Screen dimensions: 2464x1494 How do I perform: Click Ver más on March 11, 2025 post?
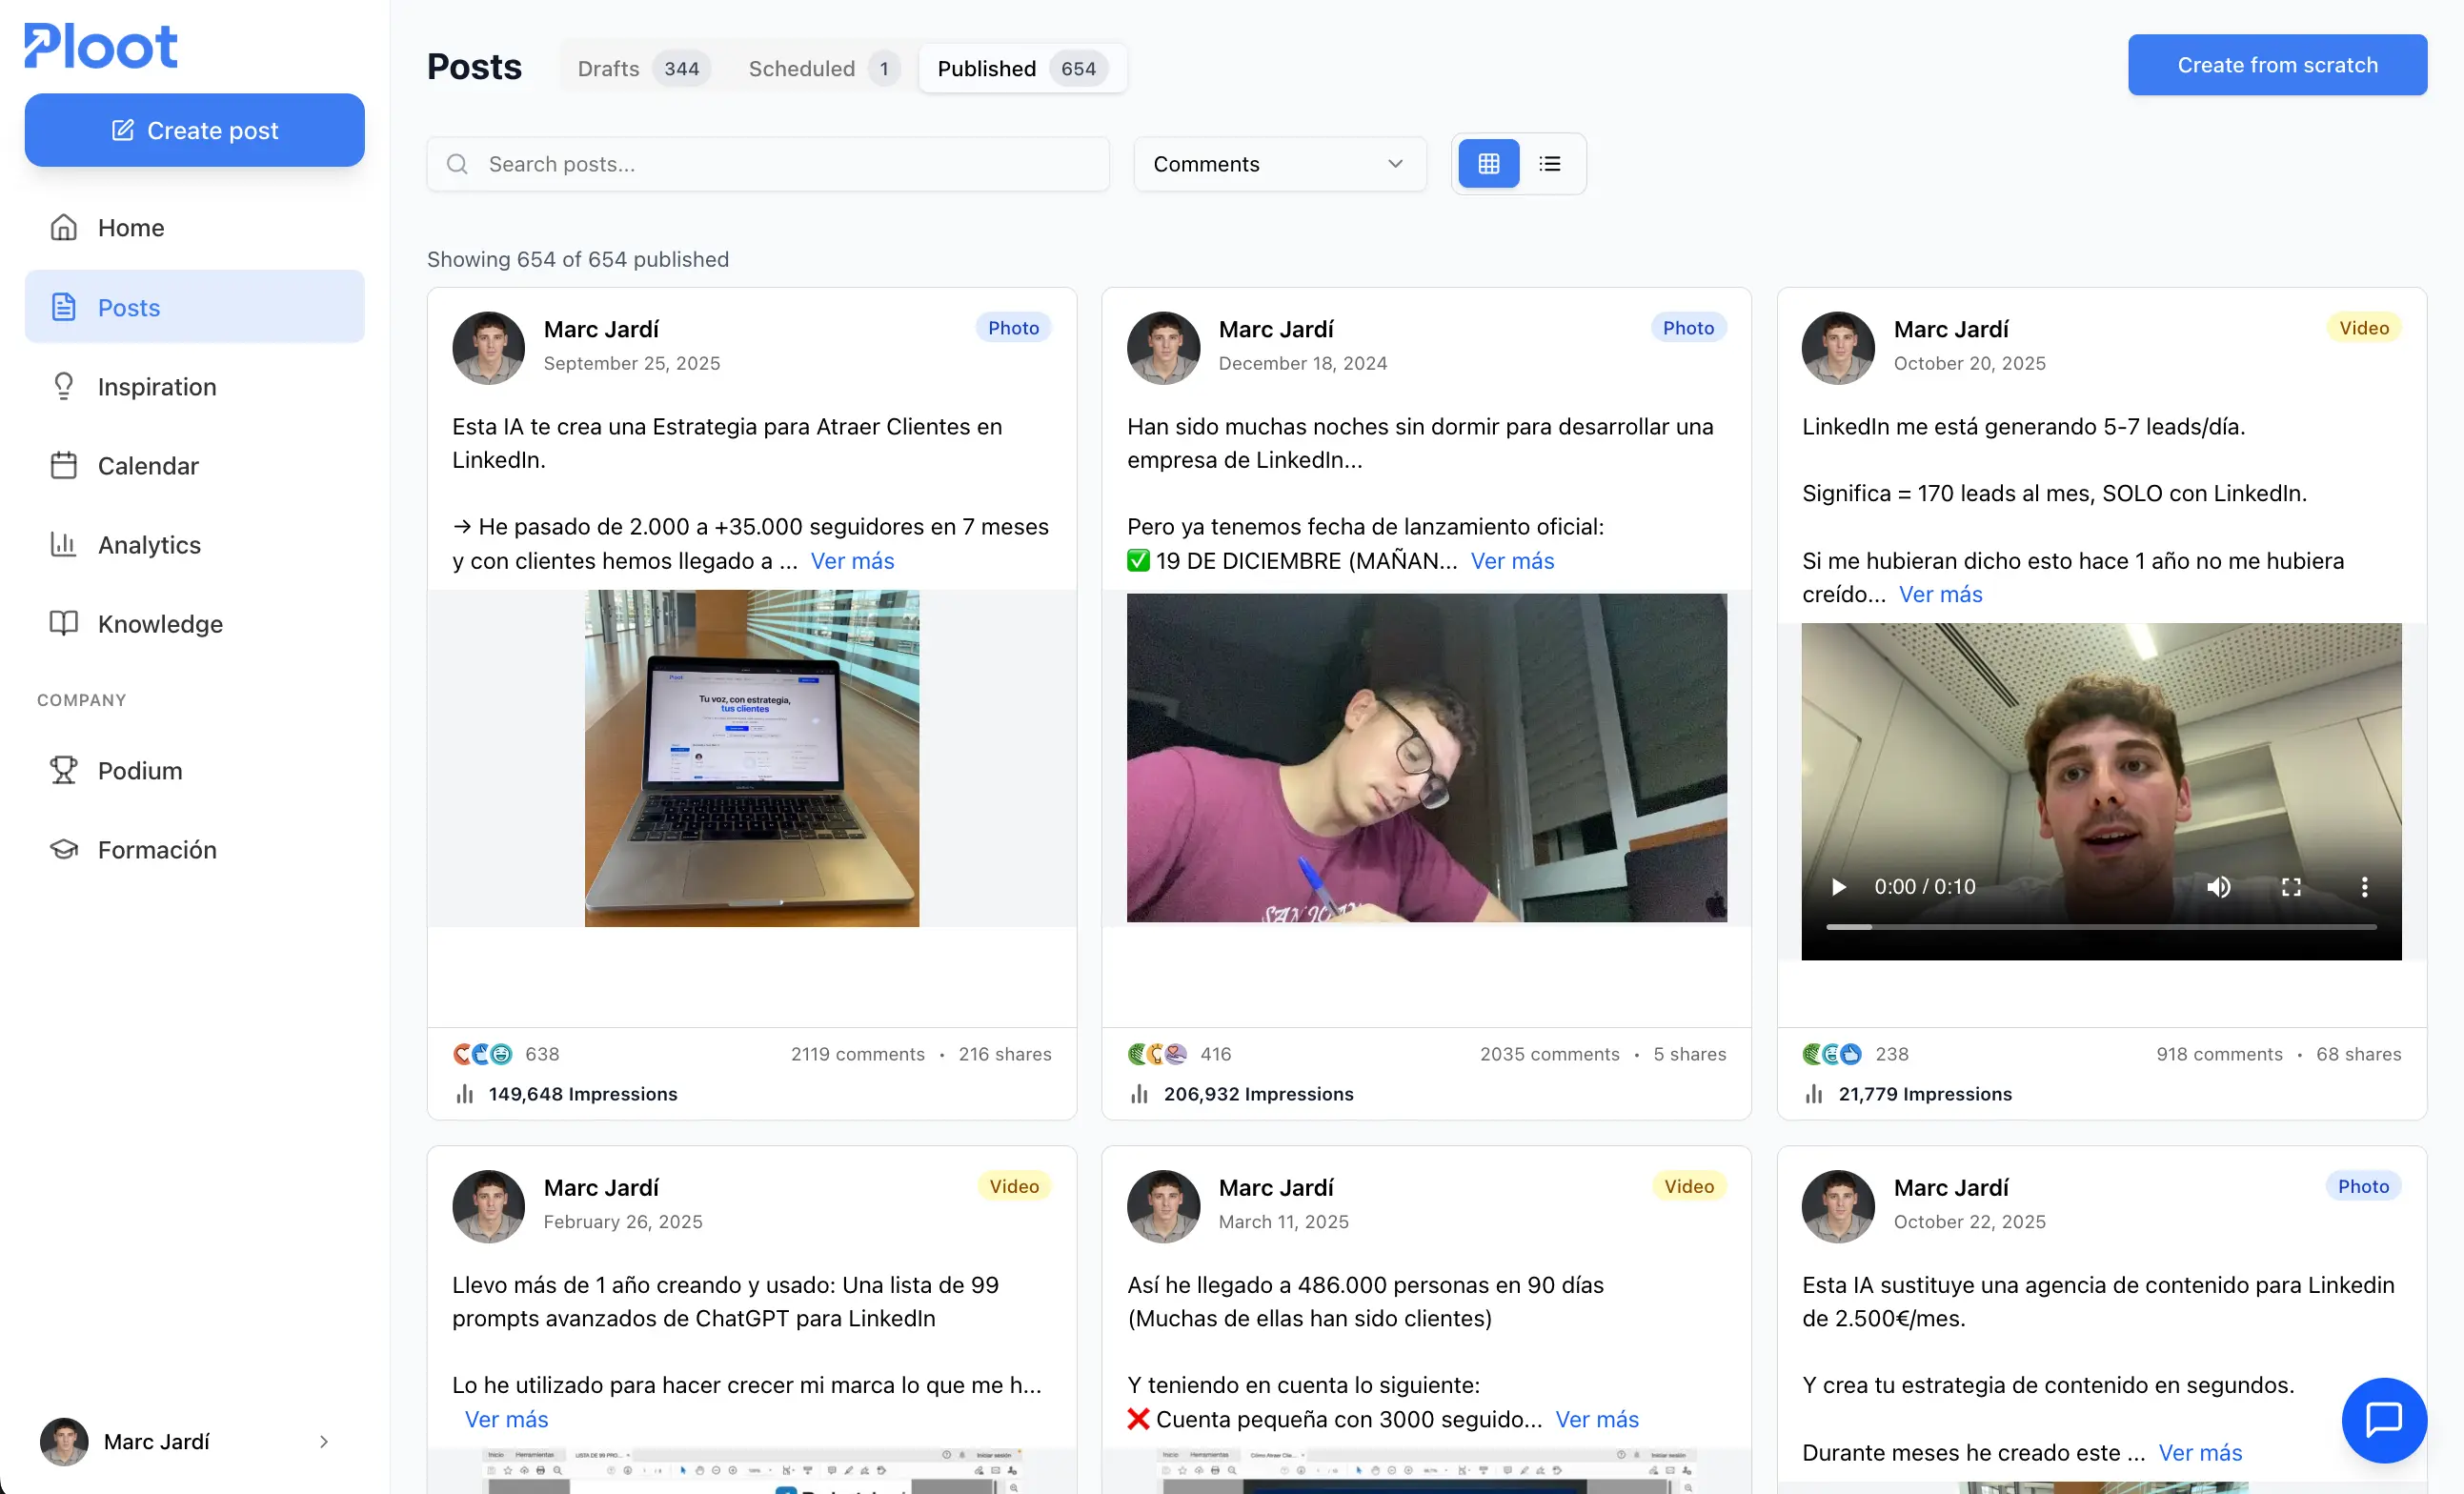(x=1597, y=1418)
